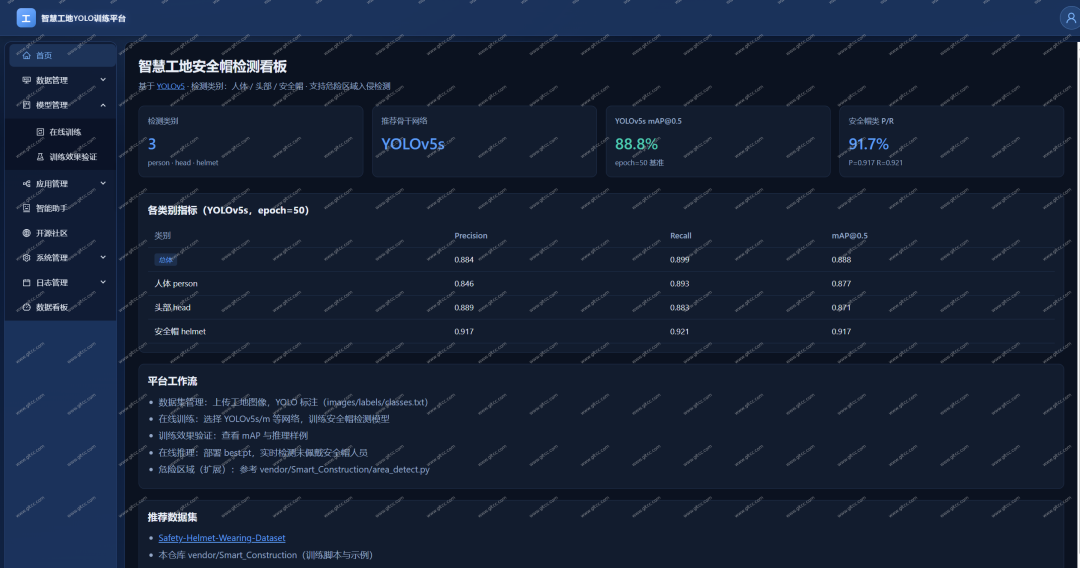Expand the 系统管理 menu chevron
The image size is (1080, 568).
point(103,257)
